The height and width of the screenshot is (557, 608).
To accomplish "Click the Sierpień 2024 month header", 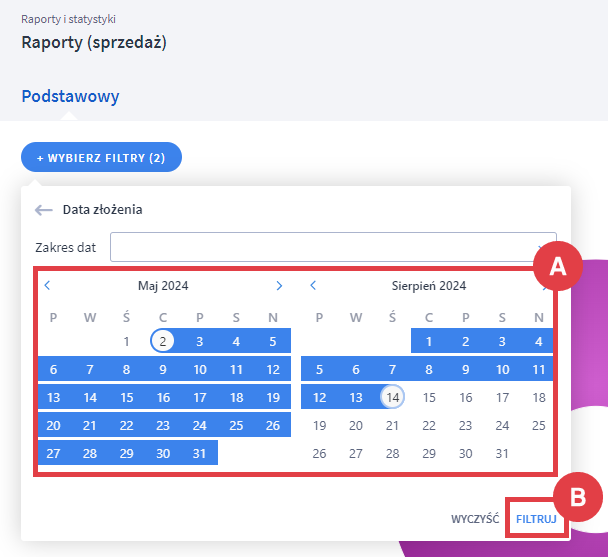I will click(x=429, y=285).
